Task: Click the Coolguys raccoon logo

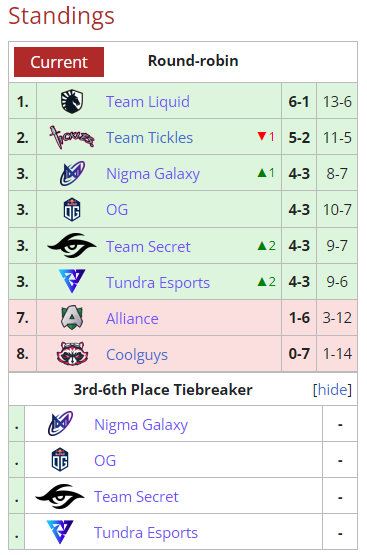Action: pyautogui.click(x=72, y=353)
